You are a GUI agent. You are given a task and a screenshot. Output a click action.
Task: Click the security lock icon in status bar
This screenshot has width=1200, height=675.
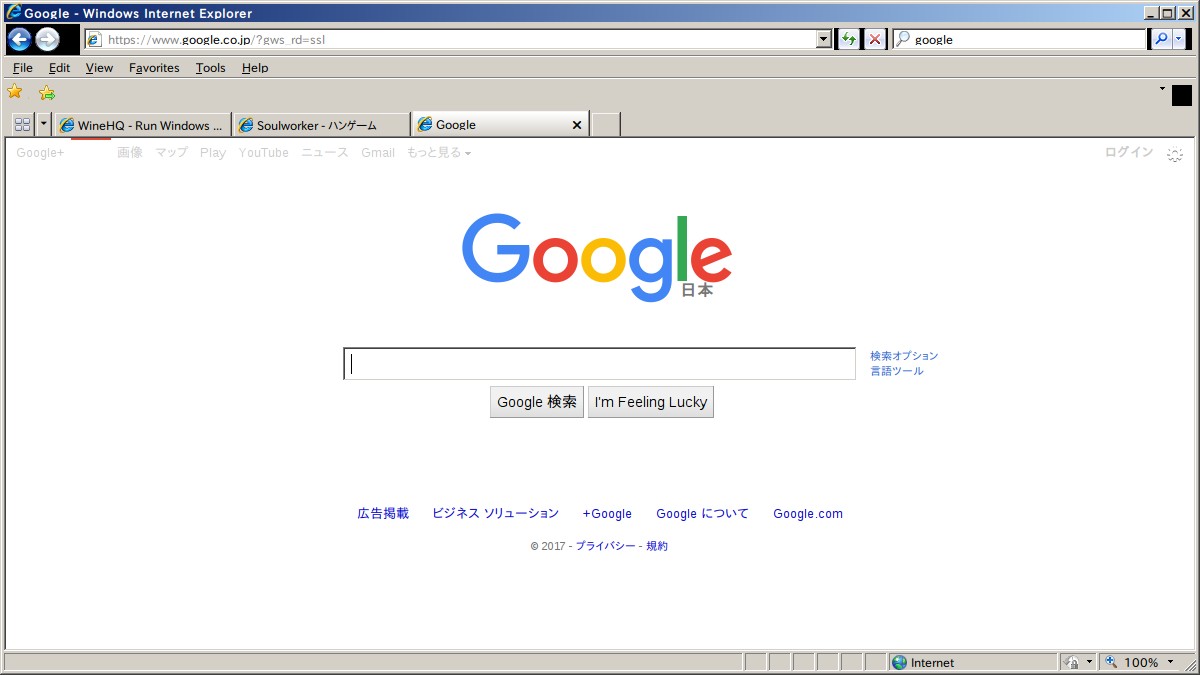tap(1073, 662)
